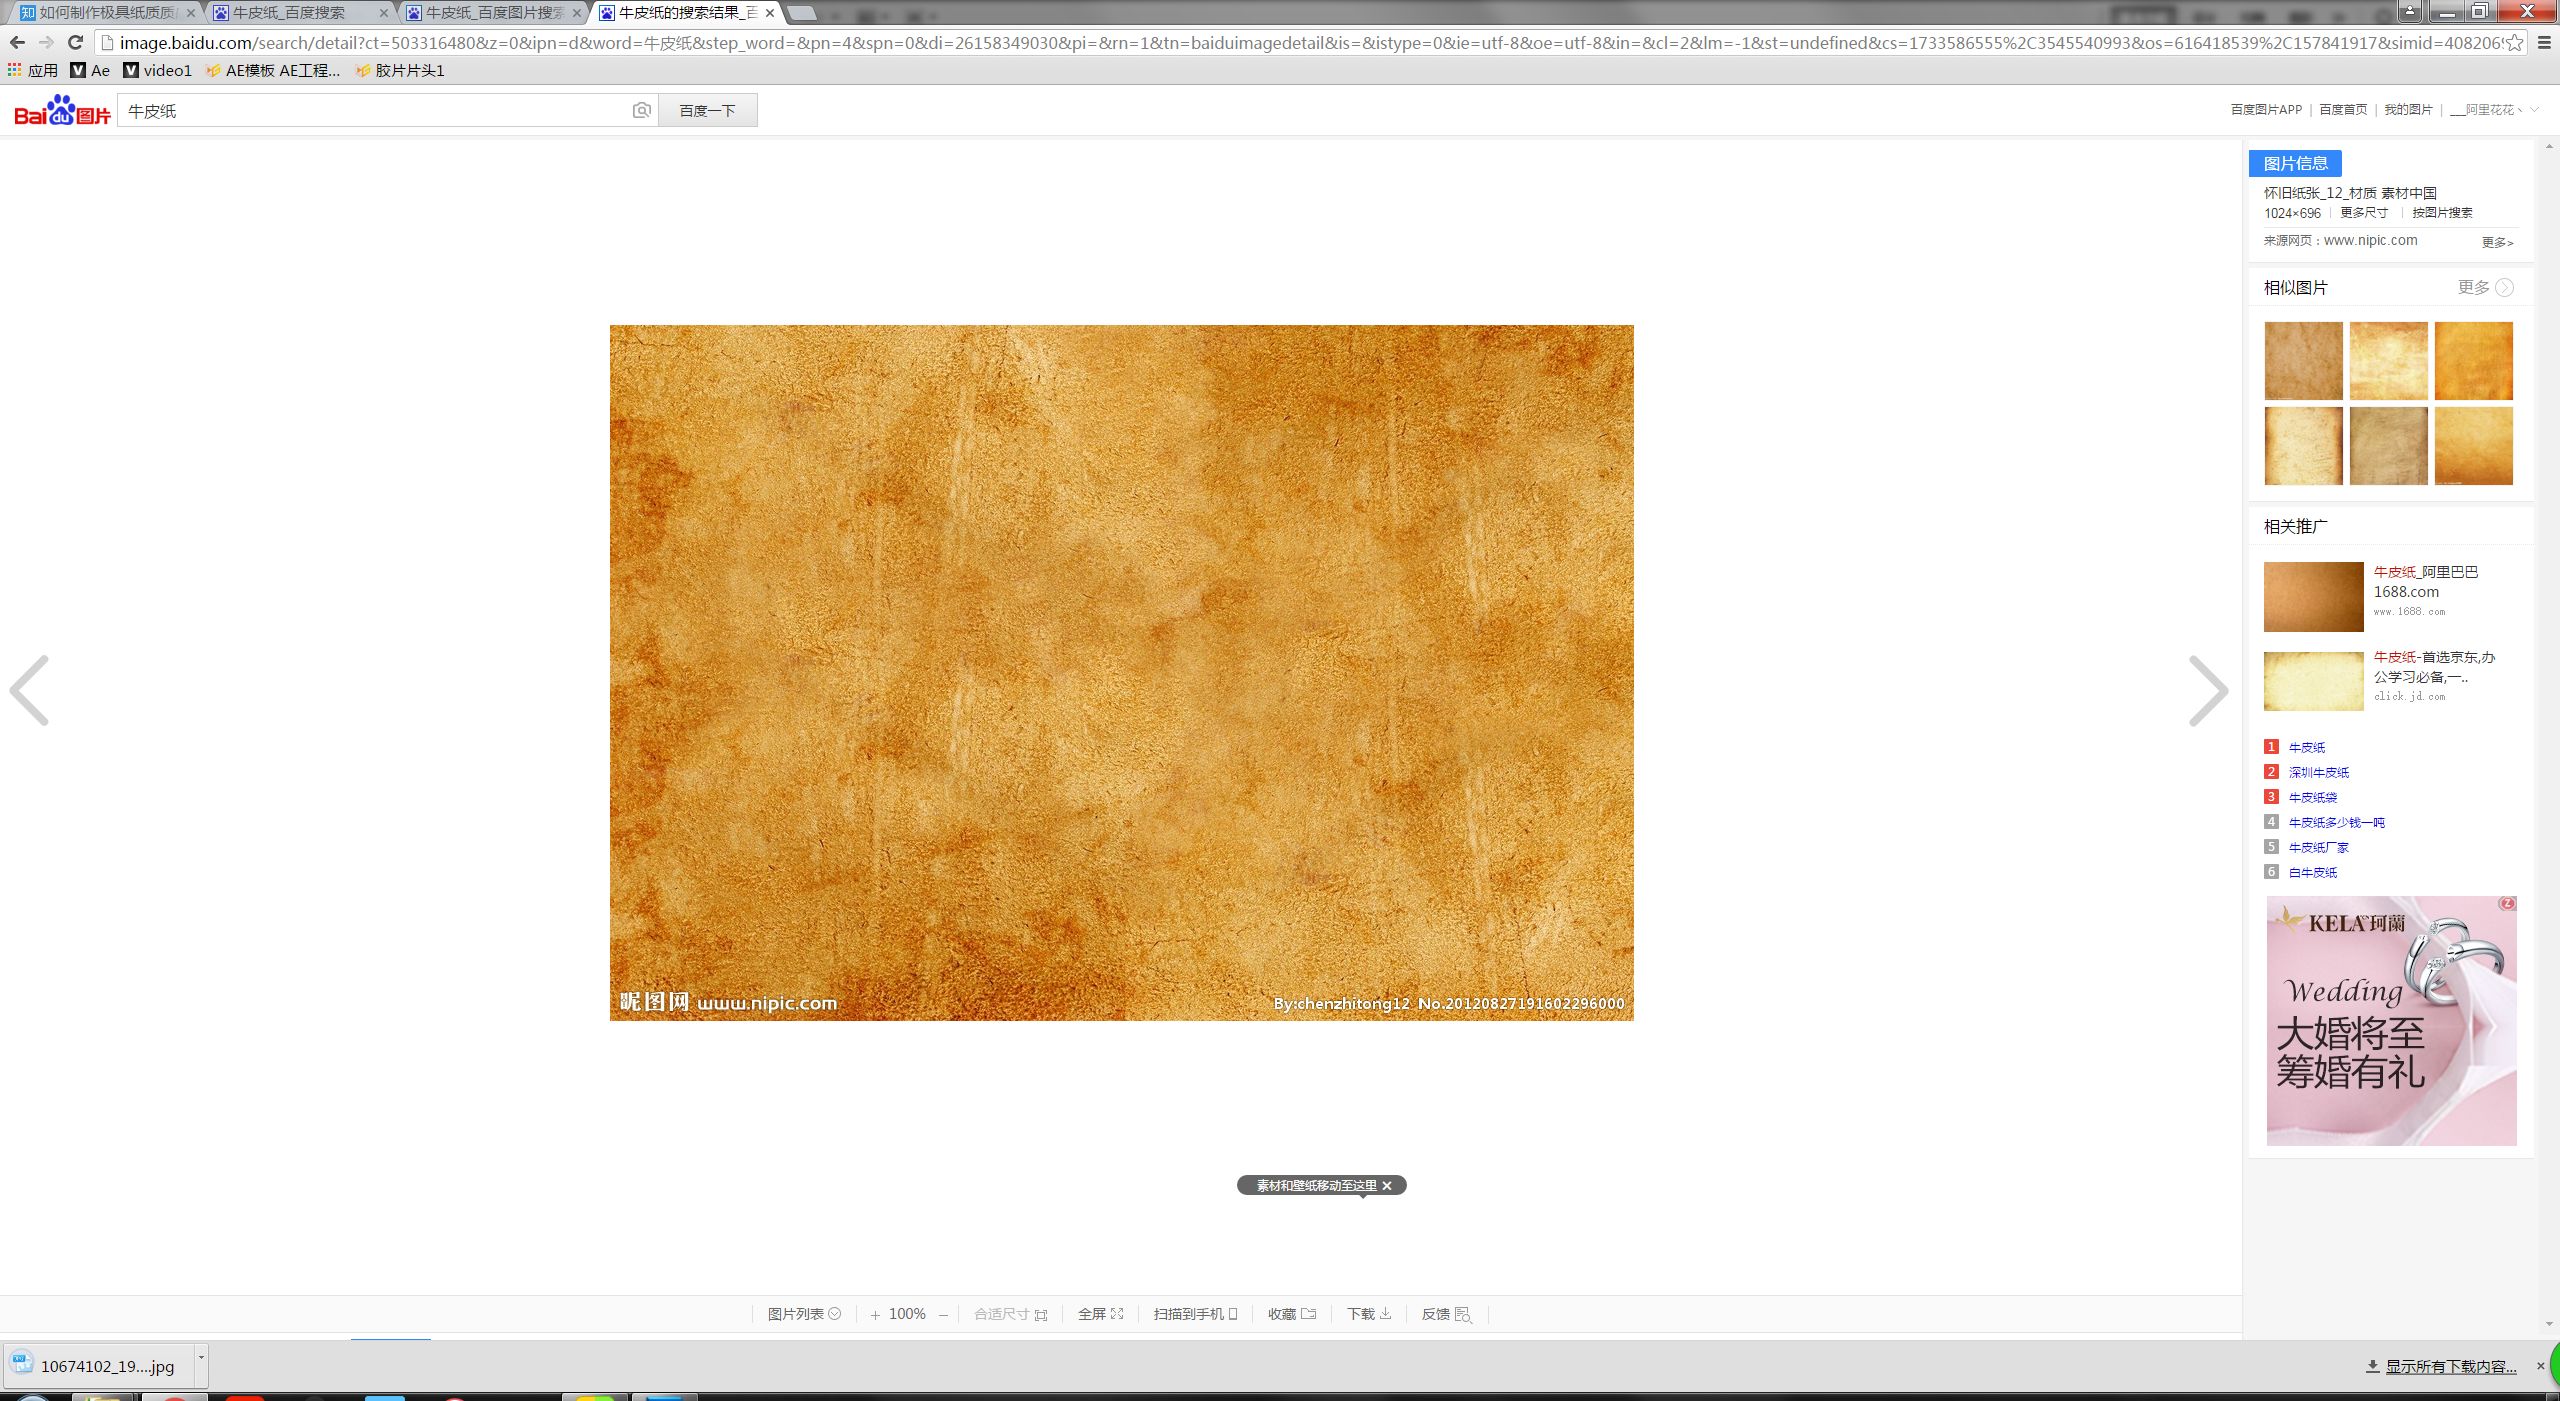Open ranked link 白牛皮纸
The height and width of the screenshot is (1401, 2560).
tap(2313, 872)
